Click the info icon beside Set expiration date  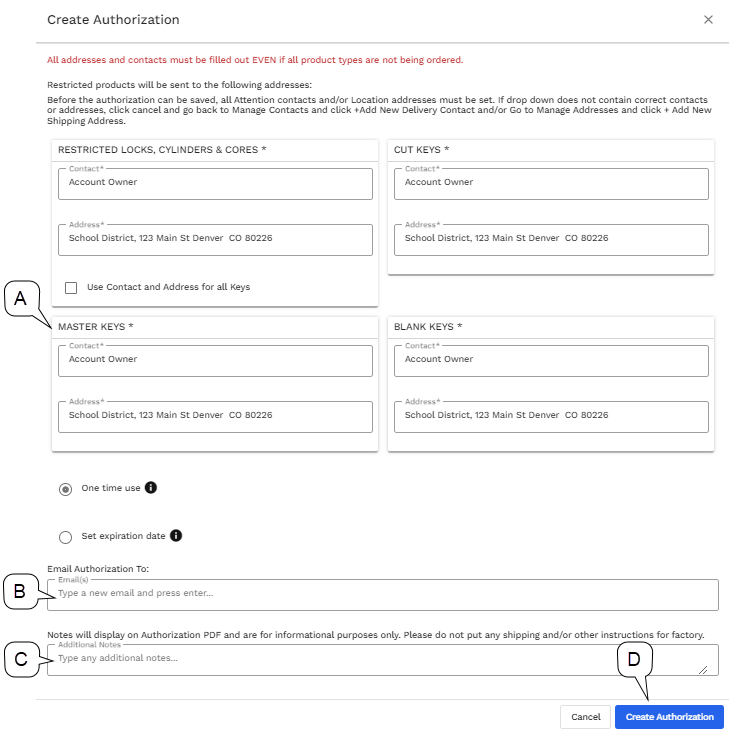pyautogui.click(x=176, y=536)
